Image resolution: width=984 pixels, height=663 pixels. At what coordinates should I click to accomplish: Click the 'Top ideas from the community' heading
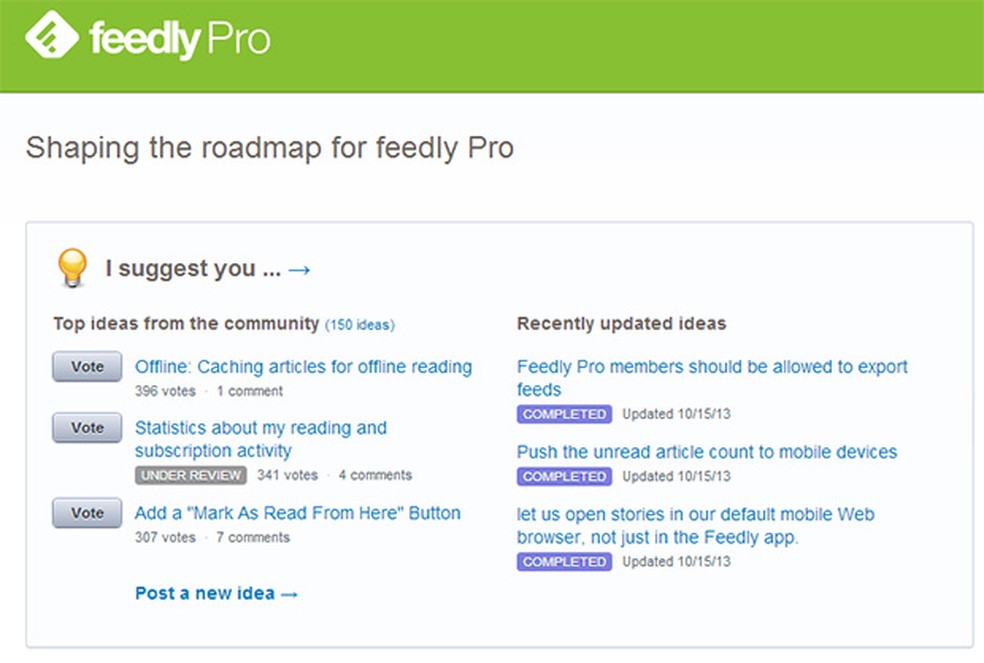click(185, 323)
